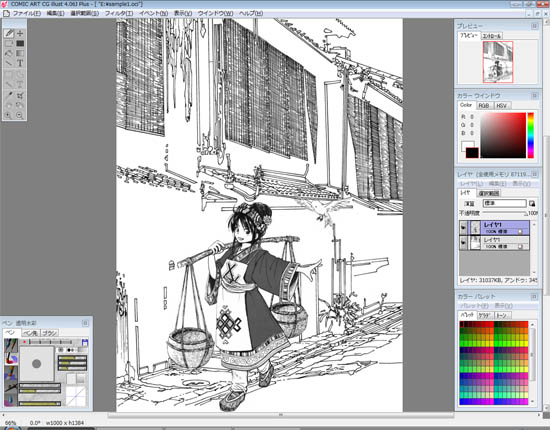Screen dimensions: 550x430
Task: Click the pin icon on Color Window header
Action: 534,95
